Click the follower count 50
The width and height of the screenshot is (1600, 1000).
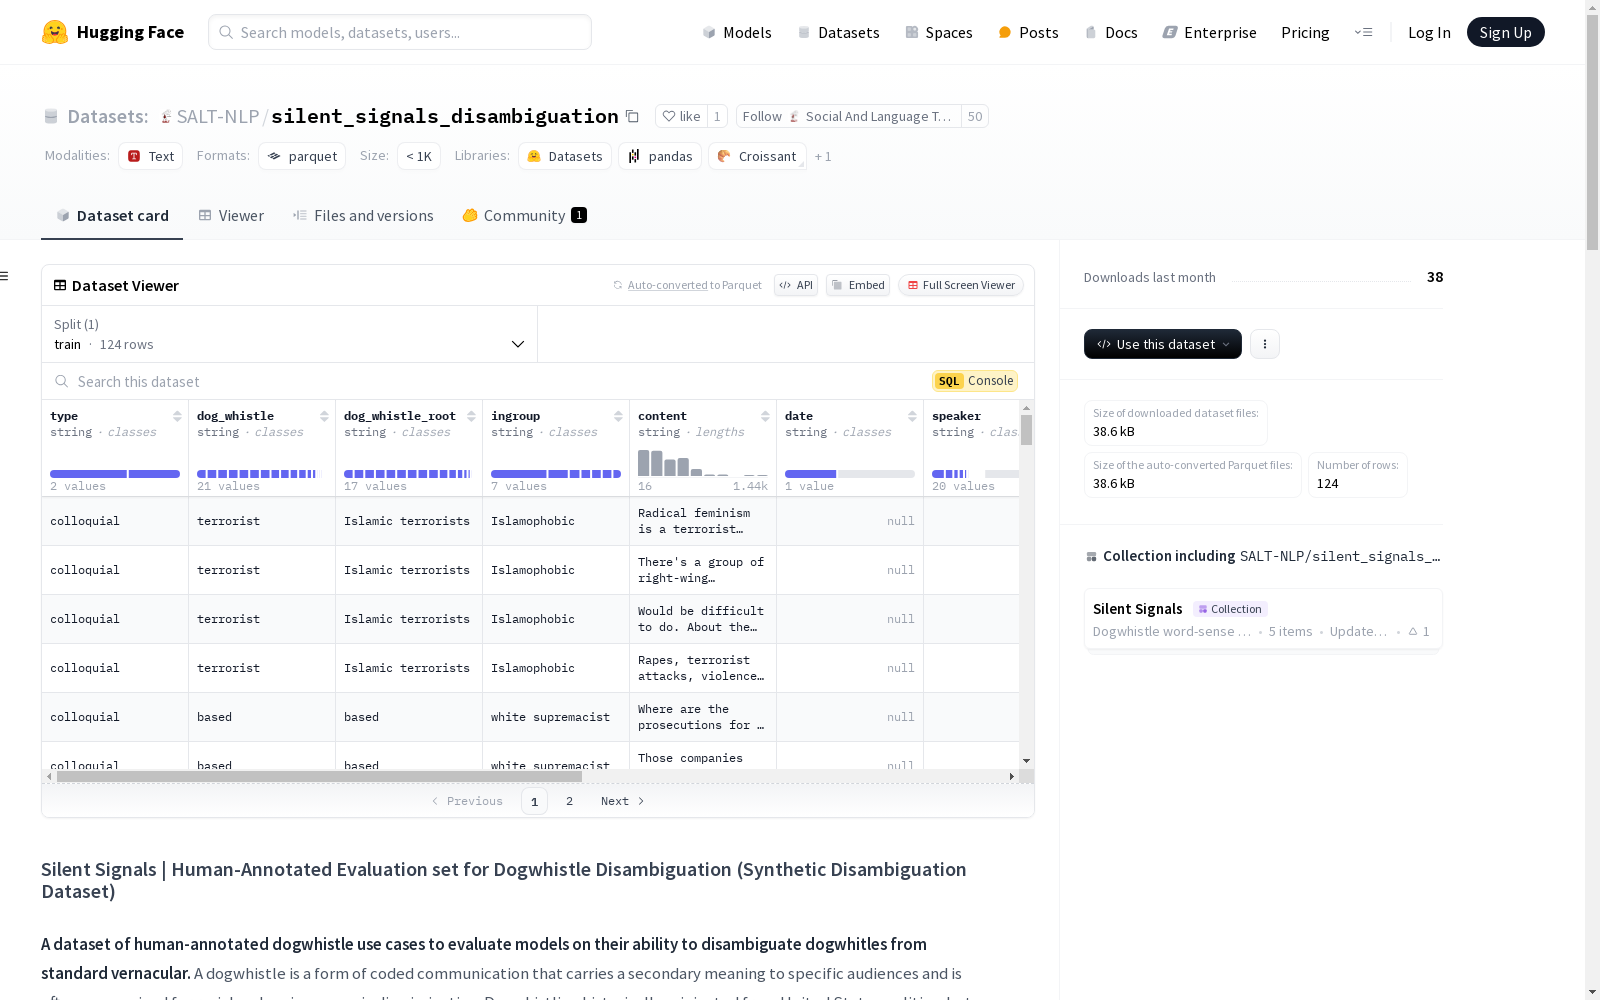[975, 116]
